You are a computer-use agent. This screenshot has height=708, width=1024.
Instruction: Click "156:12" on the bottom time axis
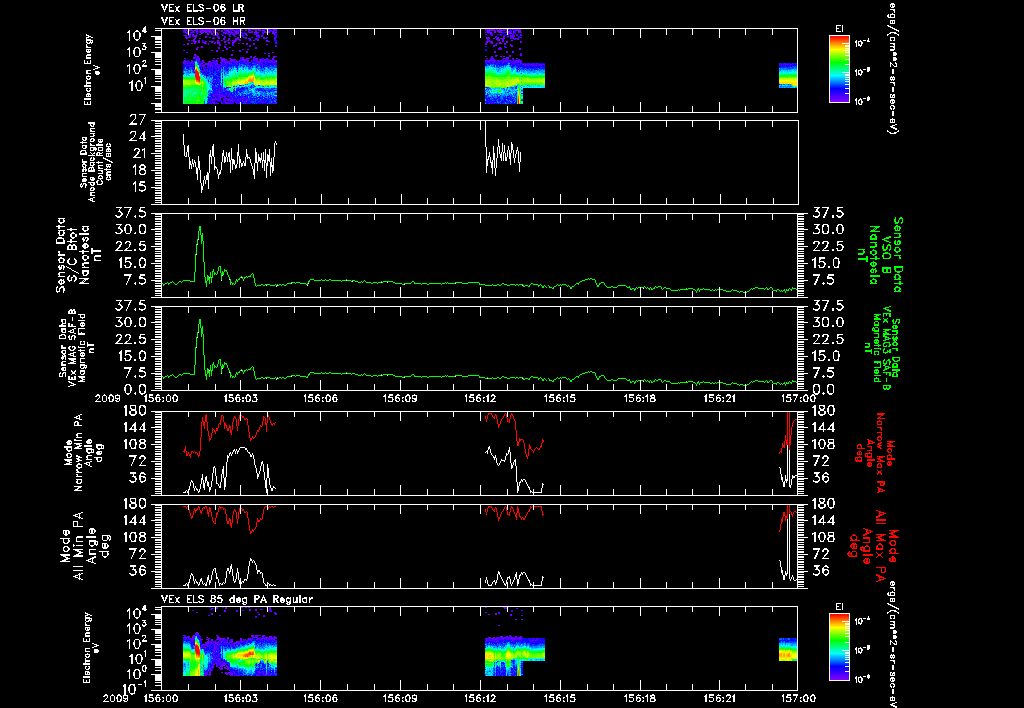(x=480, y=698)
